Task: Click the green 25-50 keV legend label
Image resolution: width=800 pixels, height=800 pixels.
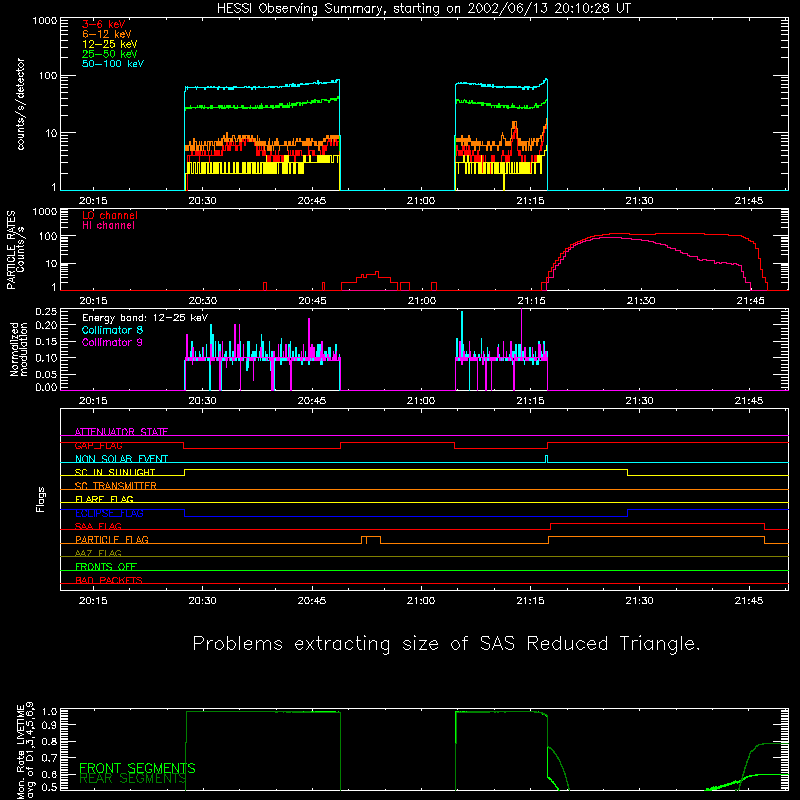Action: pos(110,54)
